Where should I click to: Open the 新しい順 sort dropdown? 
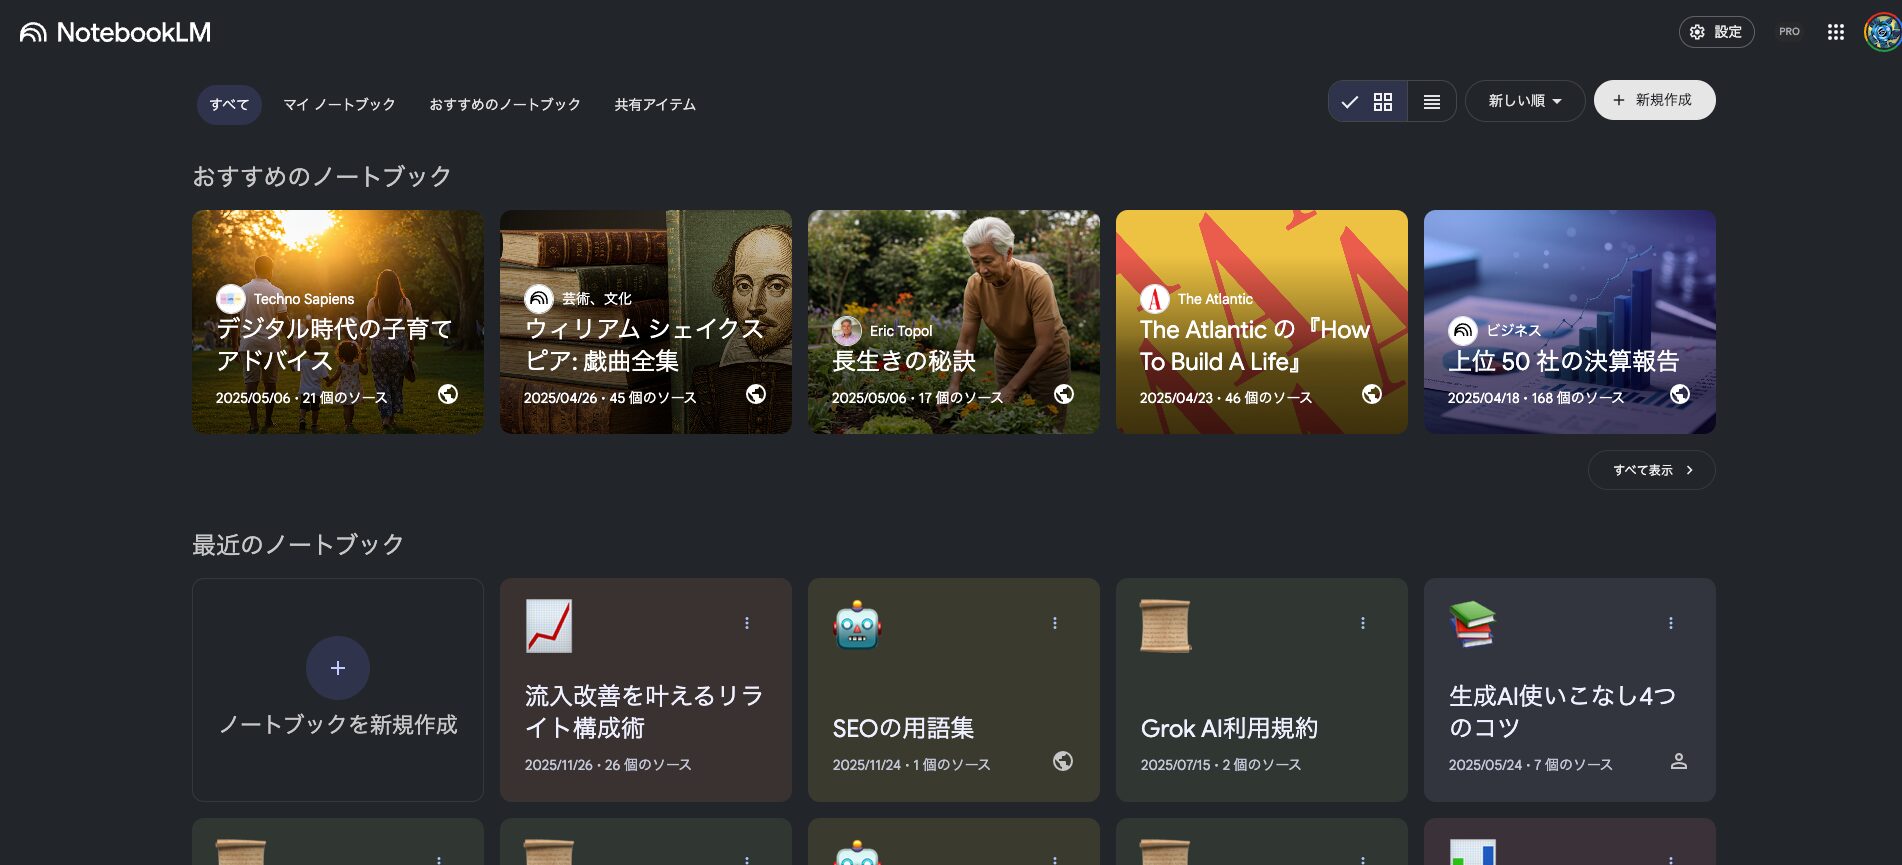[1524, 101]
